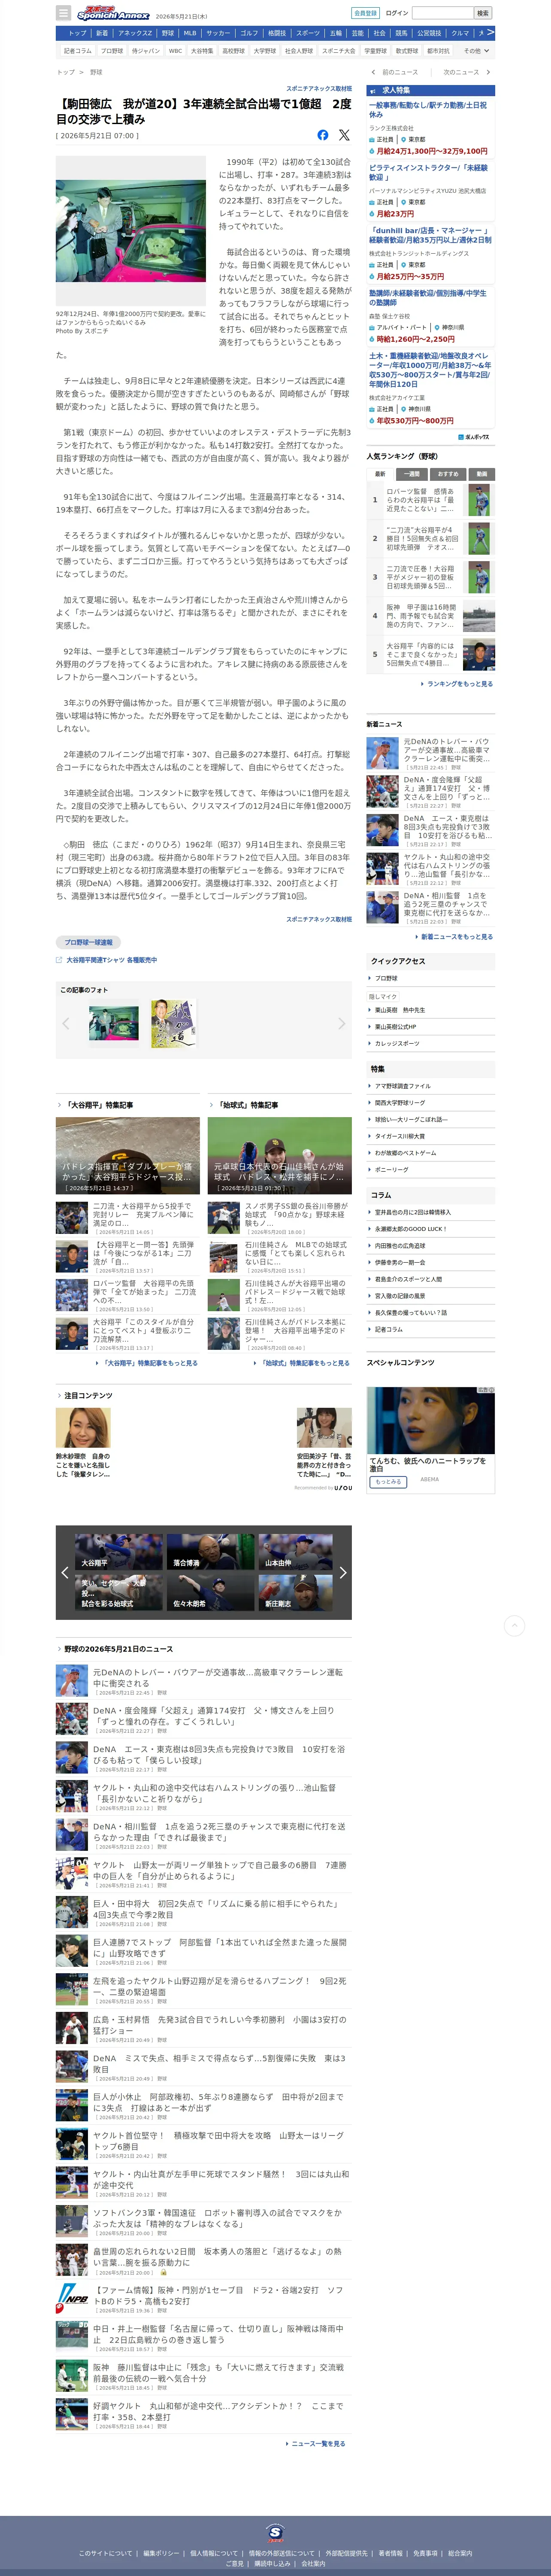Open the アマ野球調査ファイル feature link
Screen dimensions: 551x2576
click(403, 1086)
